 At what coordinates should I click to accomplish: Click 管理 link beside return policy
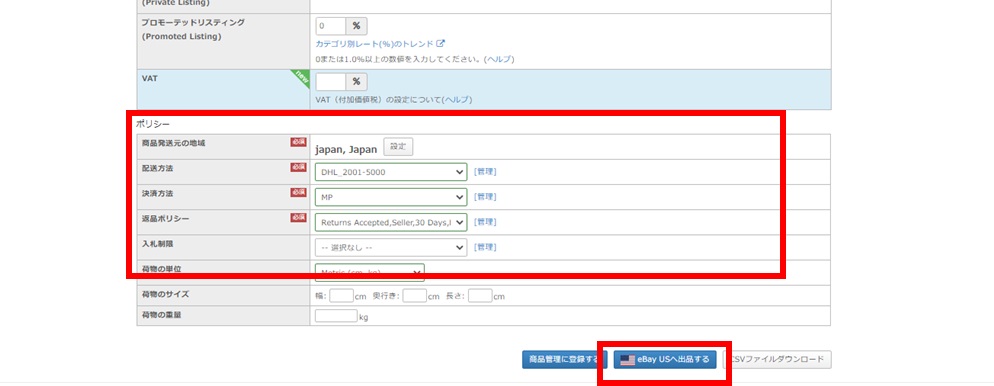(x=485, y=222)
